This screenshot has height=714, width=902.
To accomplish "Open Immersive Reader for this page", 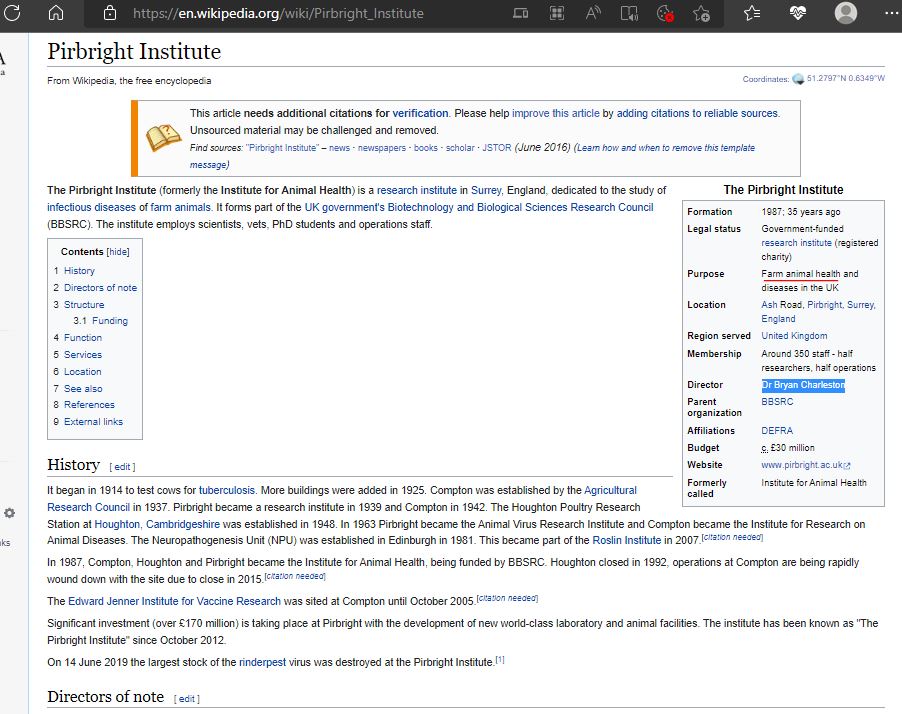I will pyautogui.click(x=629, y=13).
